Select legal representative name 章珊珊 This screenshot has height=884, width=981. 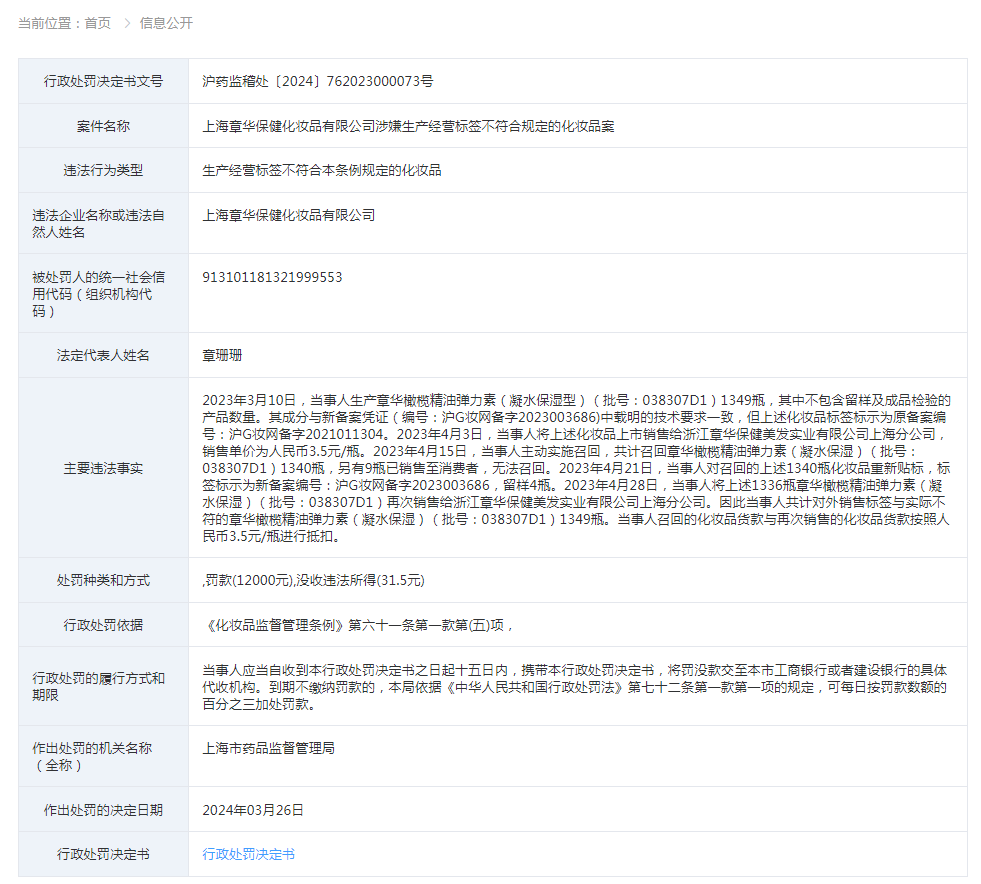pos(222,355)
